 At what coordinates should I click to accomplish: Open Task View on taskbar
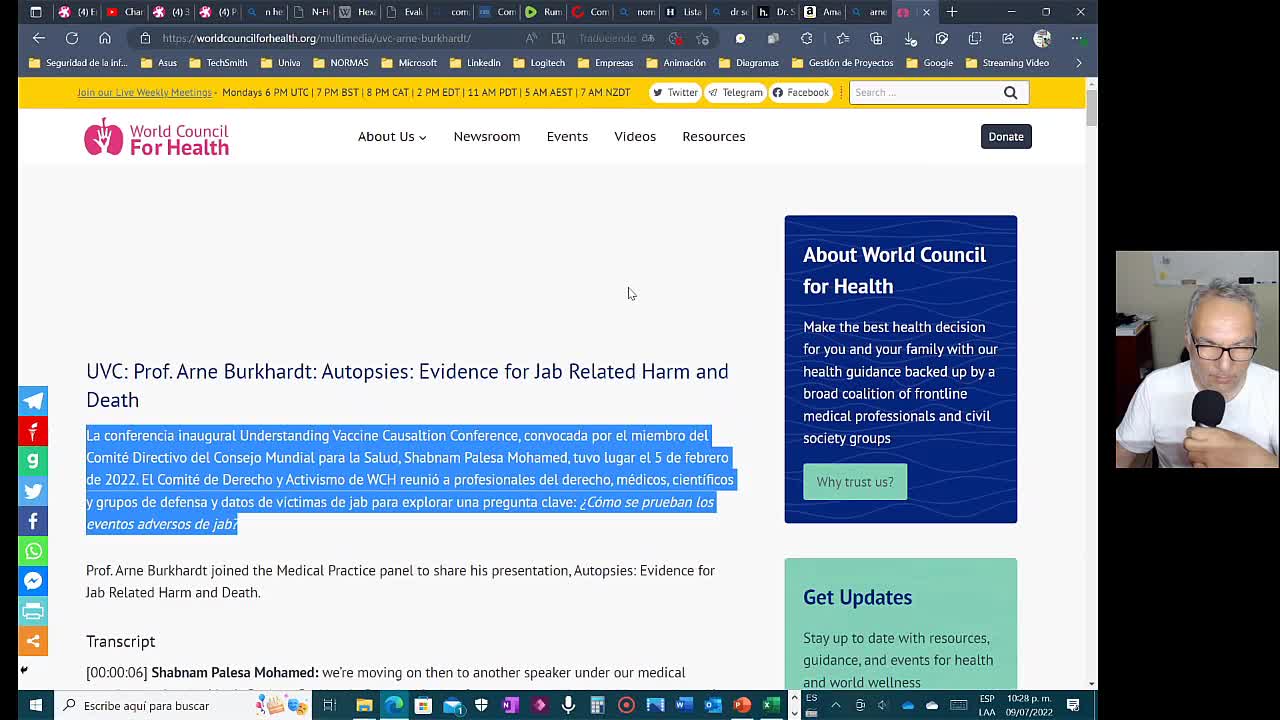(x=329, y=705)
